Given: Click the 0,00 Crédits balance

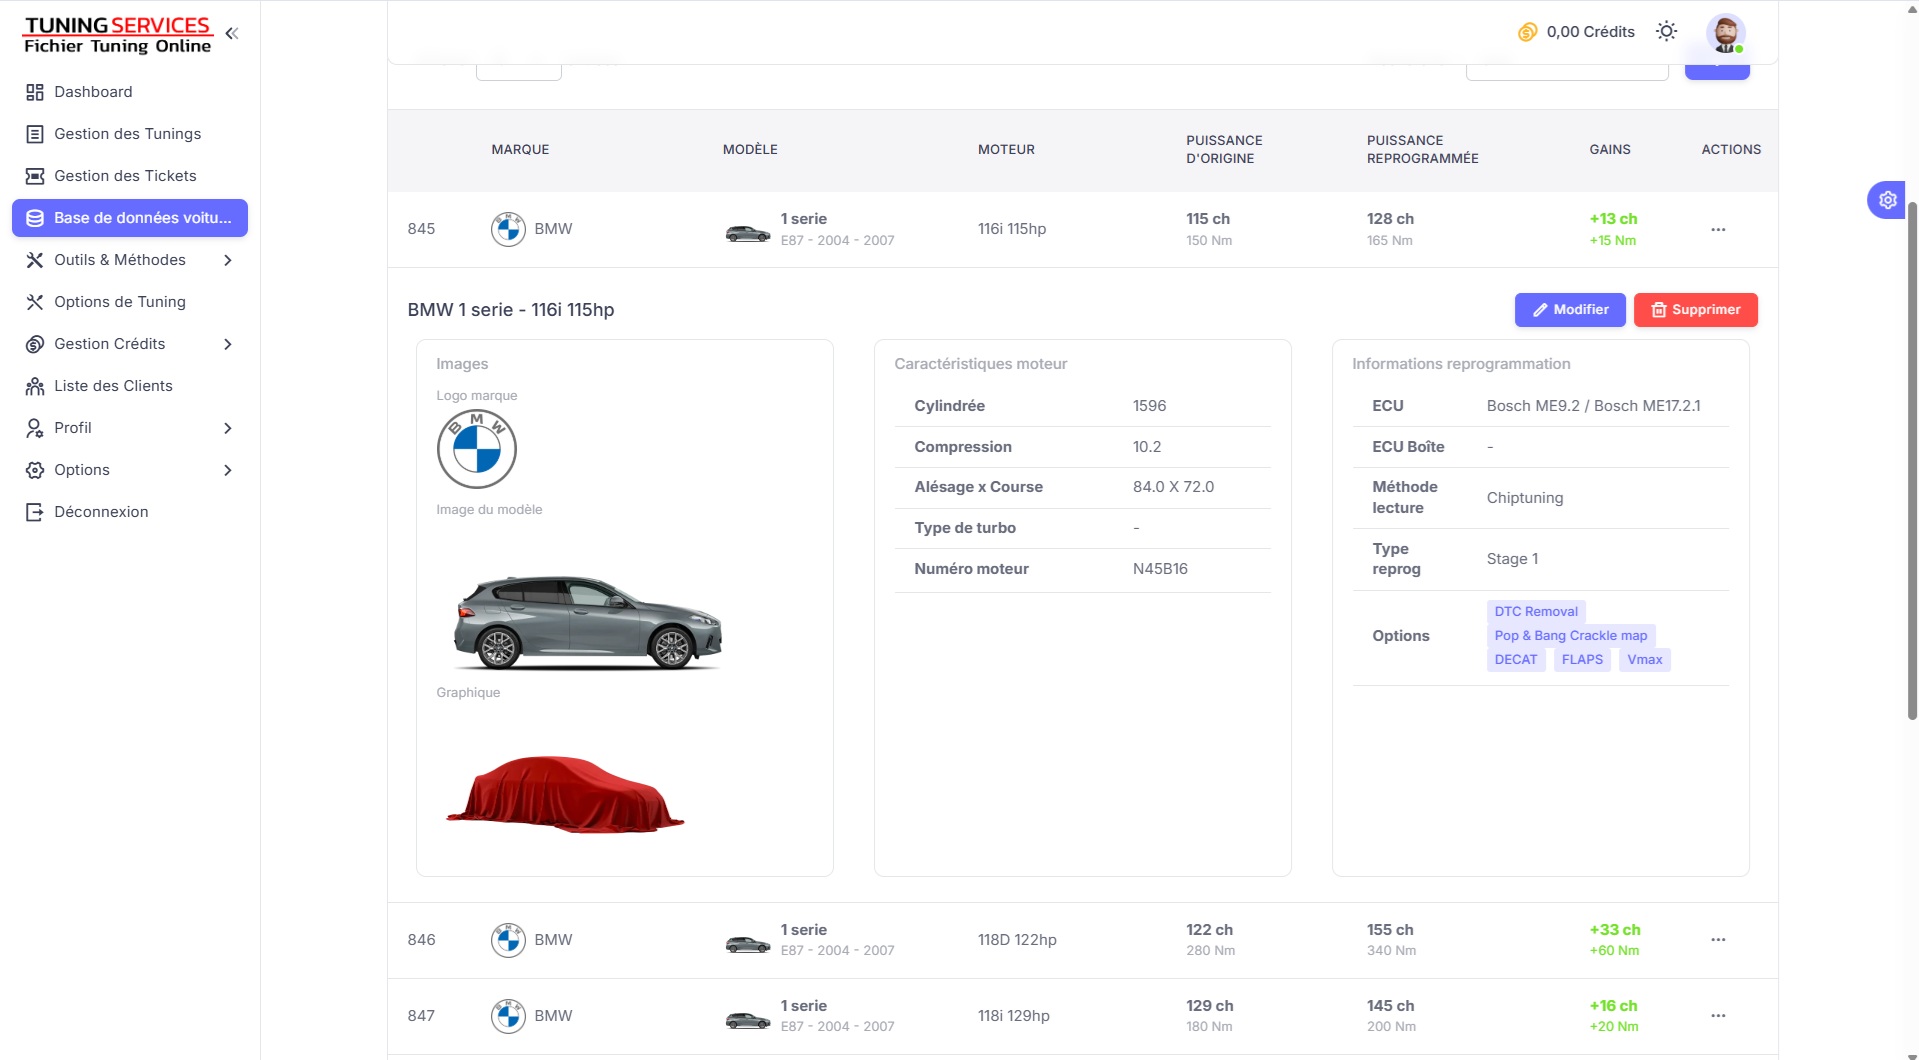Looking at the screenshot, I should pos(1590,32).
